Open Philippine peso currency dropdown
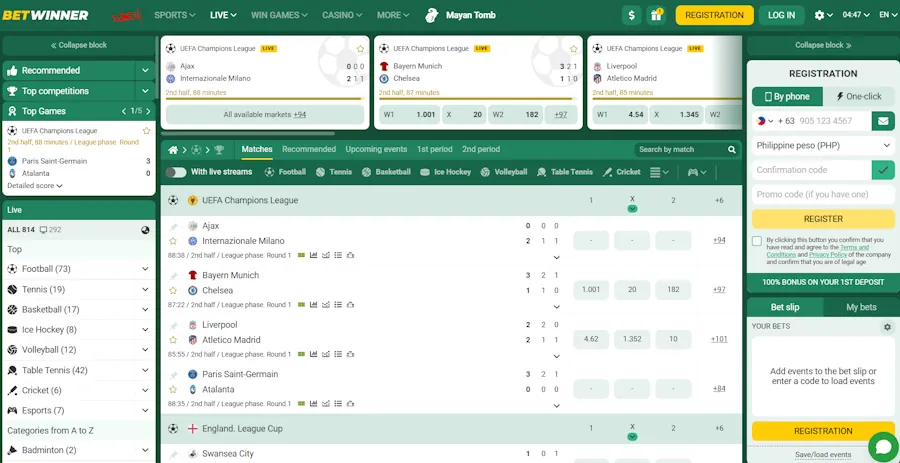 [823, 146]
